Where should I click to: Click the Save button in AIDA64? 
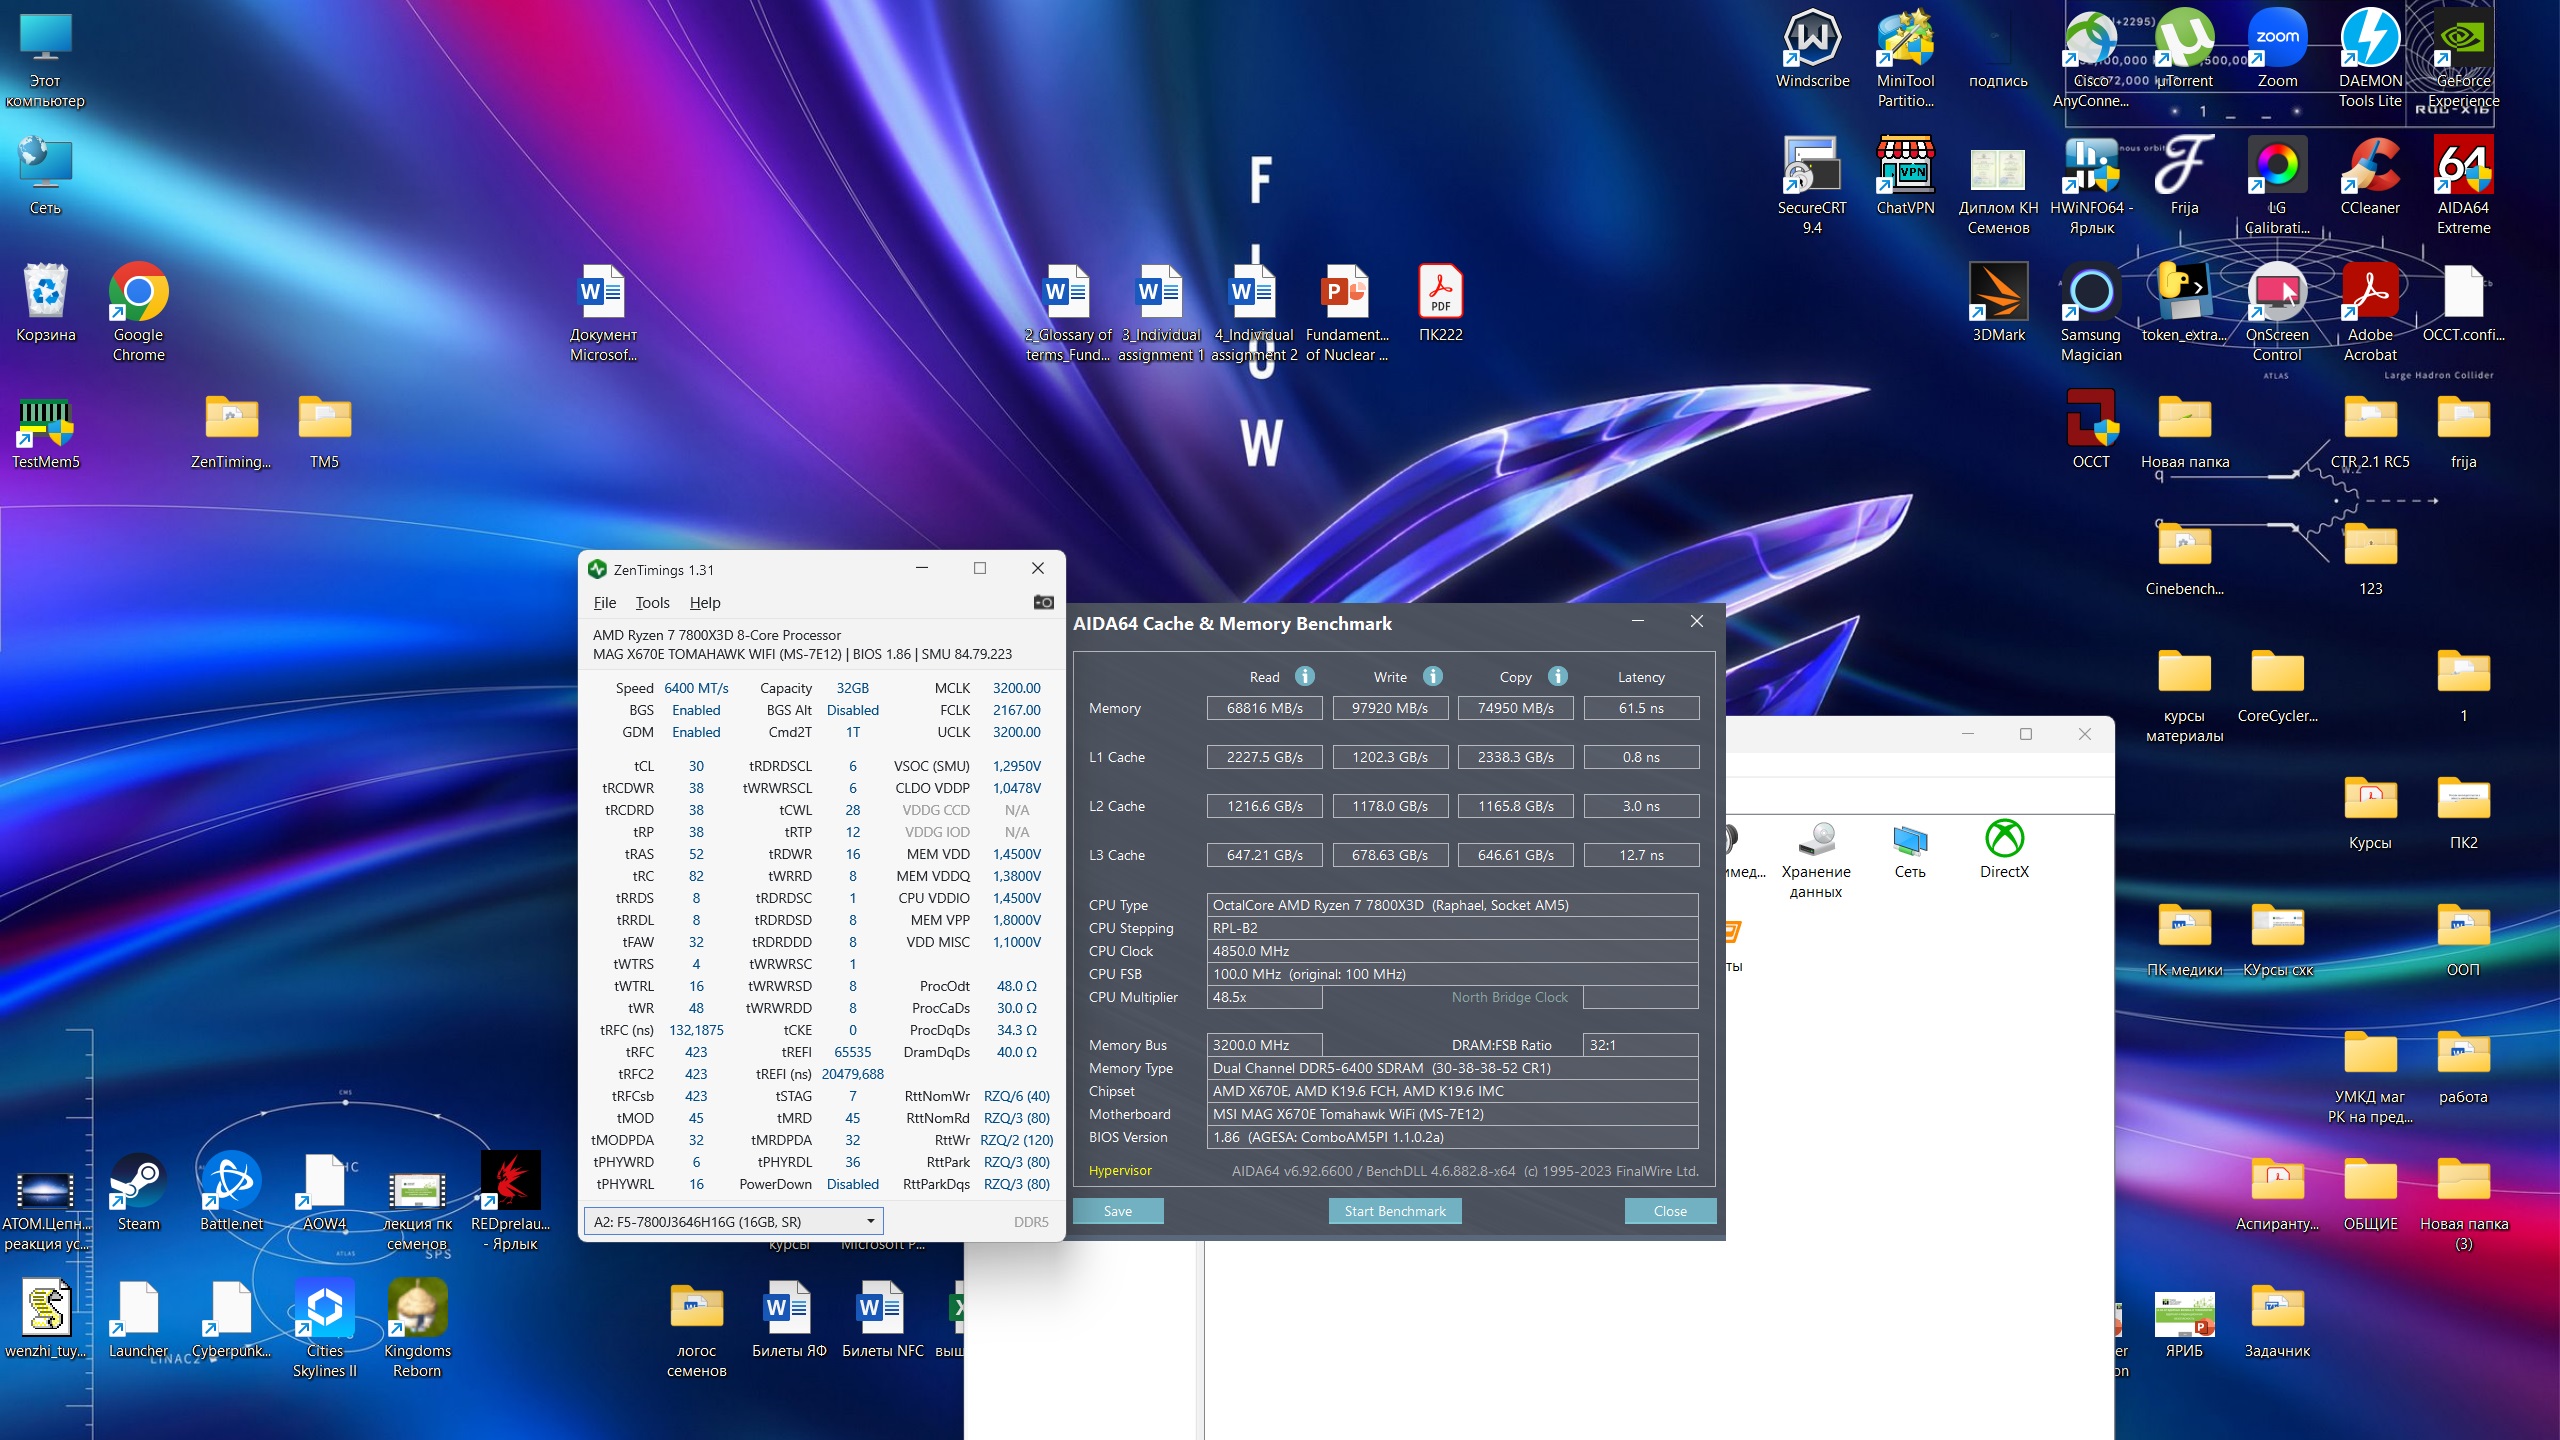[1117, 1211]
